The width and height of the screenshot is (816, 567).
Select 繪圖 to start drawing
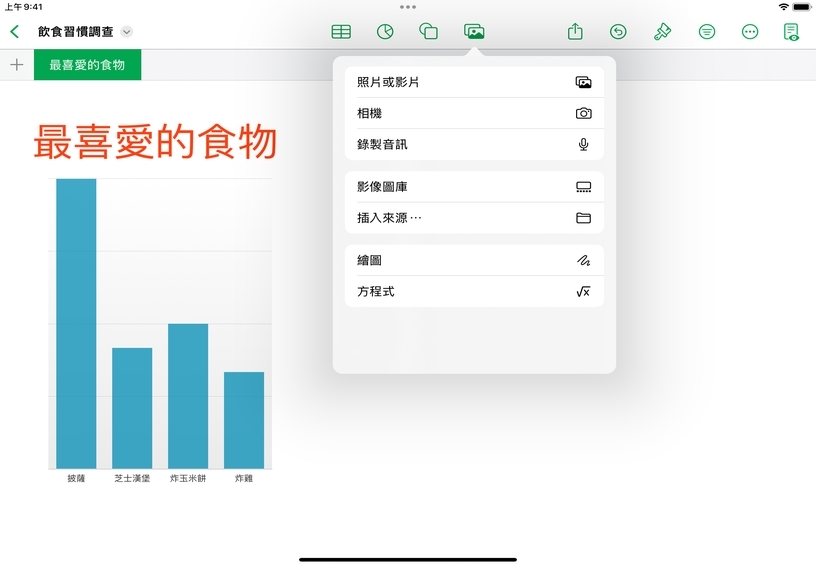click(474, 260)
